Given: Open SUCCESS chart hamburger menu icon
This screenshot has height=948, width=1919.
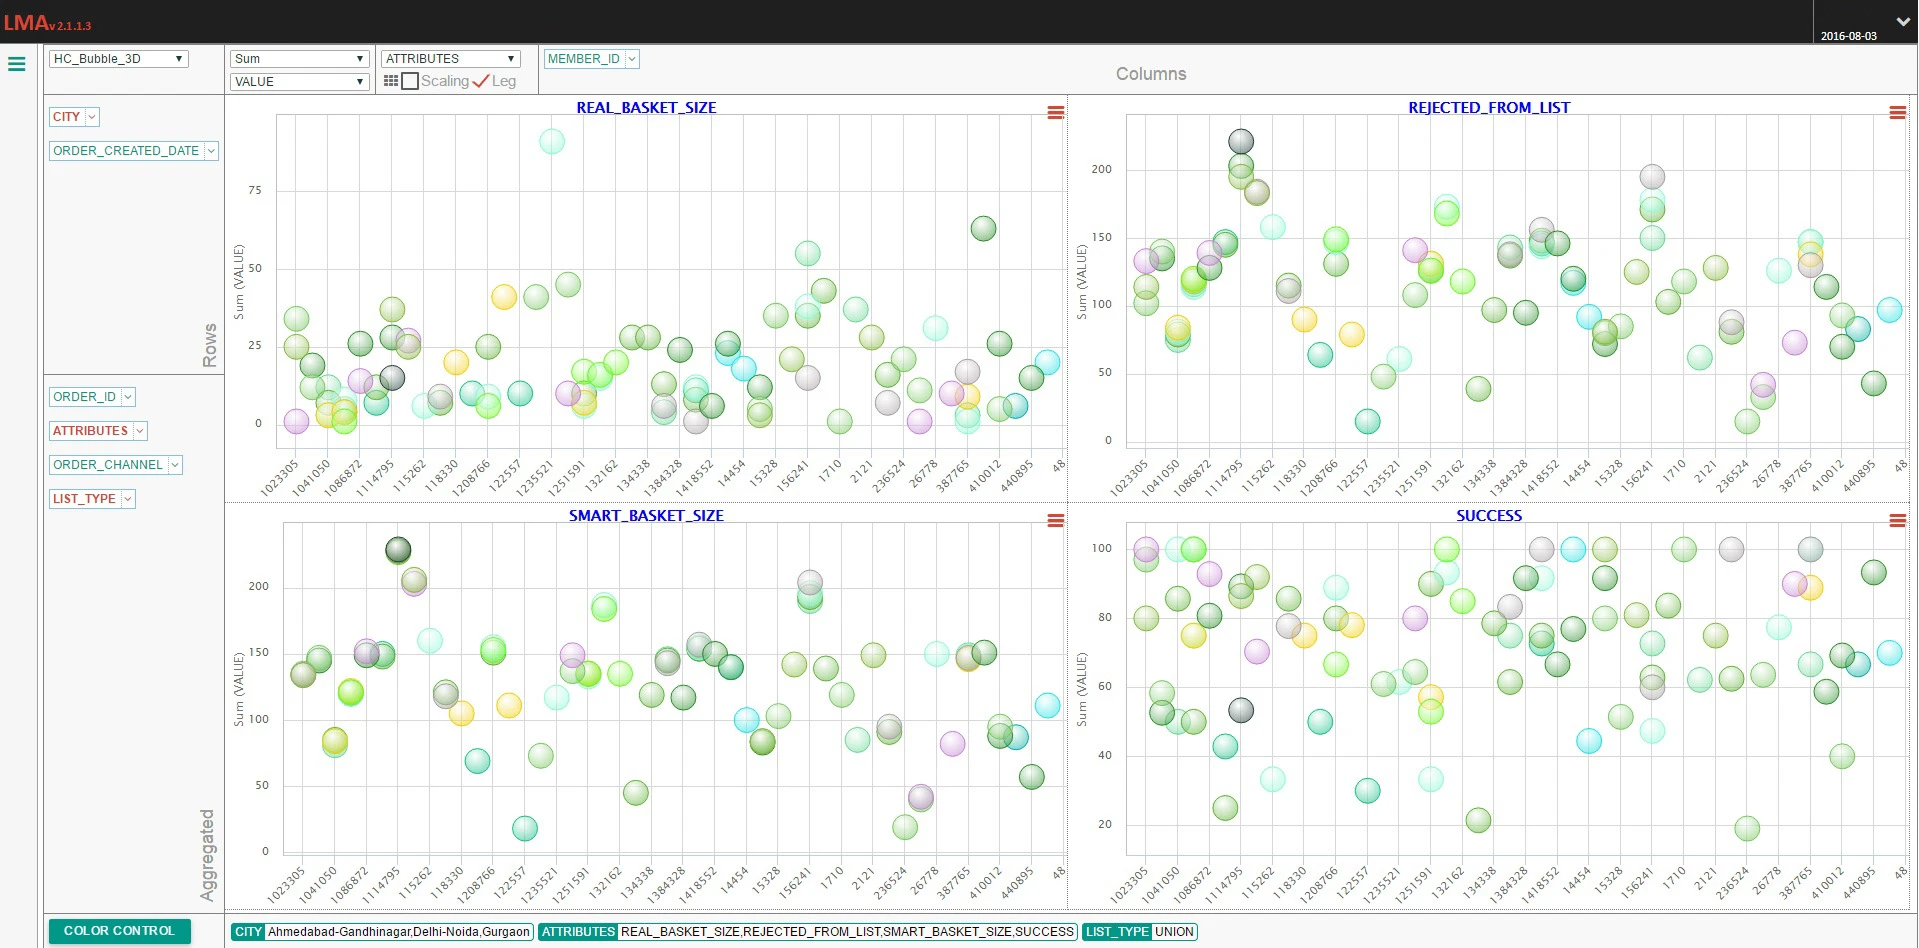Looking at the screenshot, I should coord(1897,520).
